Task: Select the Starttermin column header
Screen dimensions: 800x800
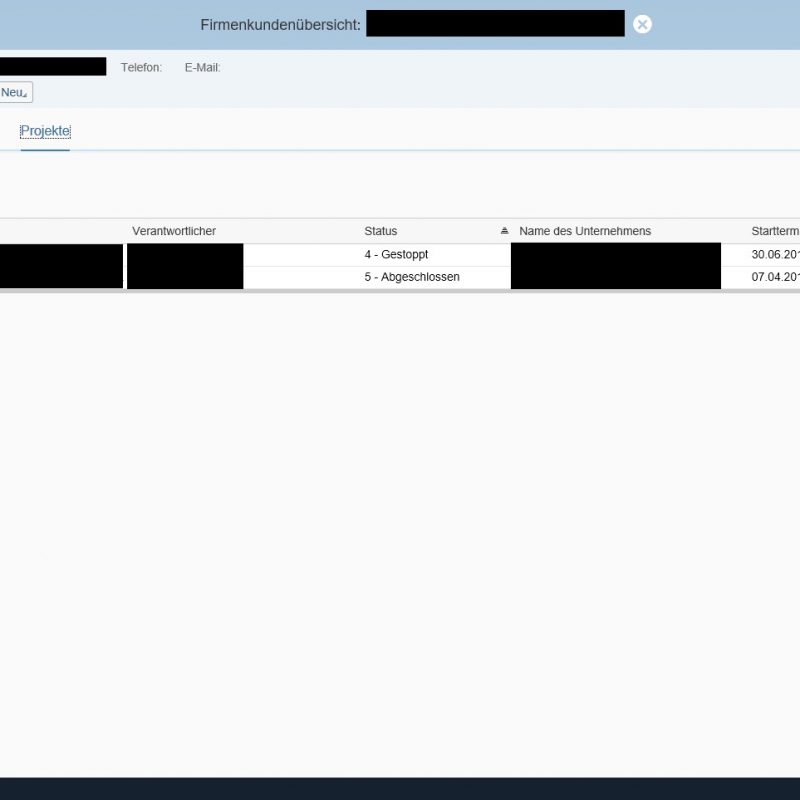Action: [x=775, y=231]
